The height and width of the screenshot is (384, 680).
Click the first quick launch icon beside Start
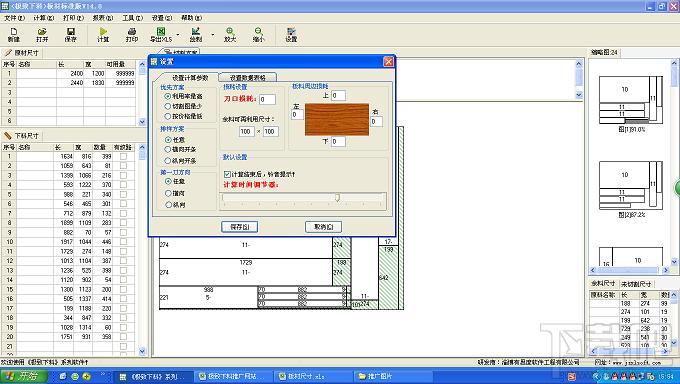click(63, 376)
